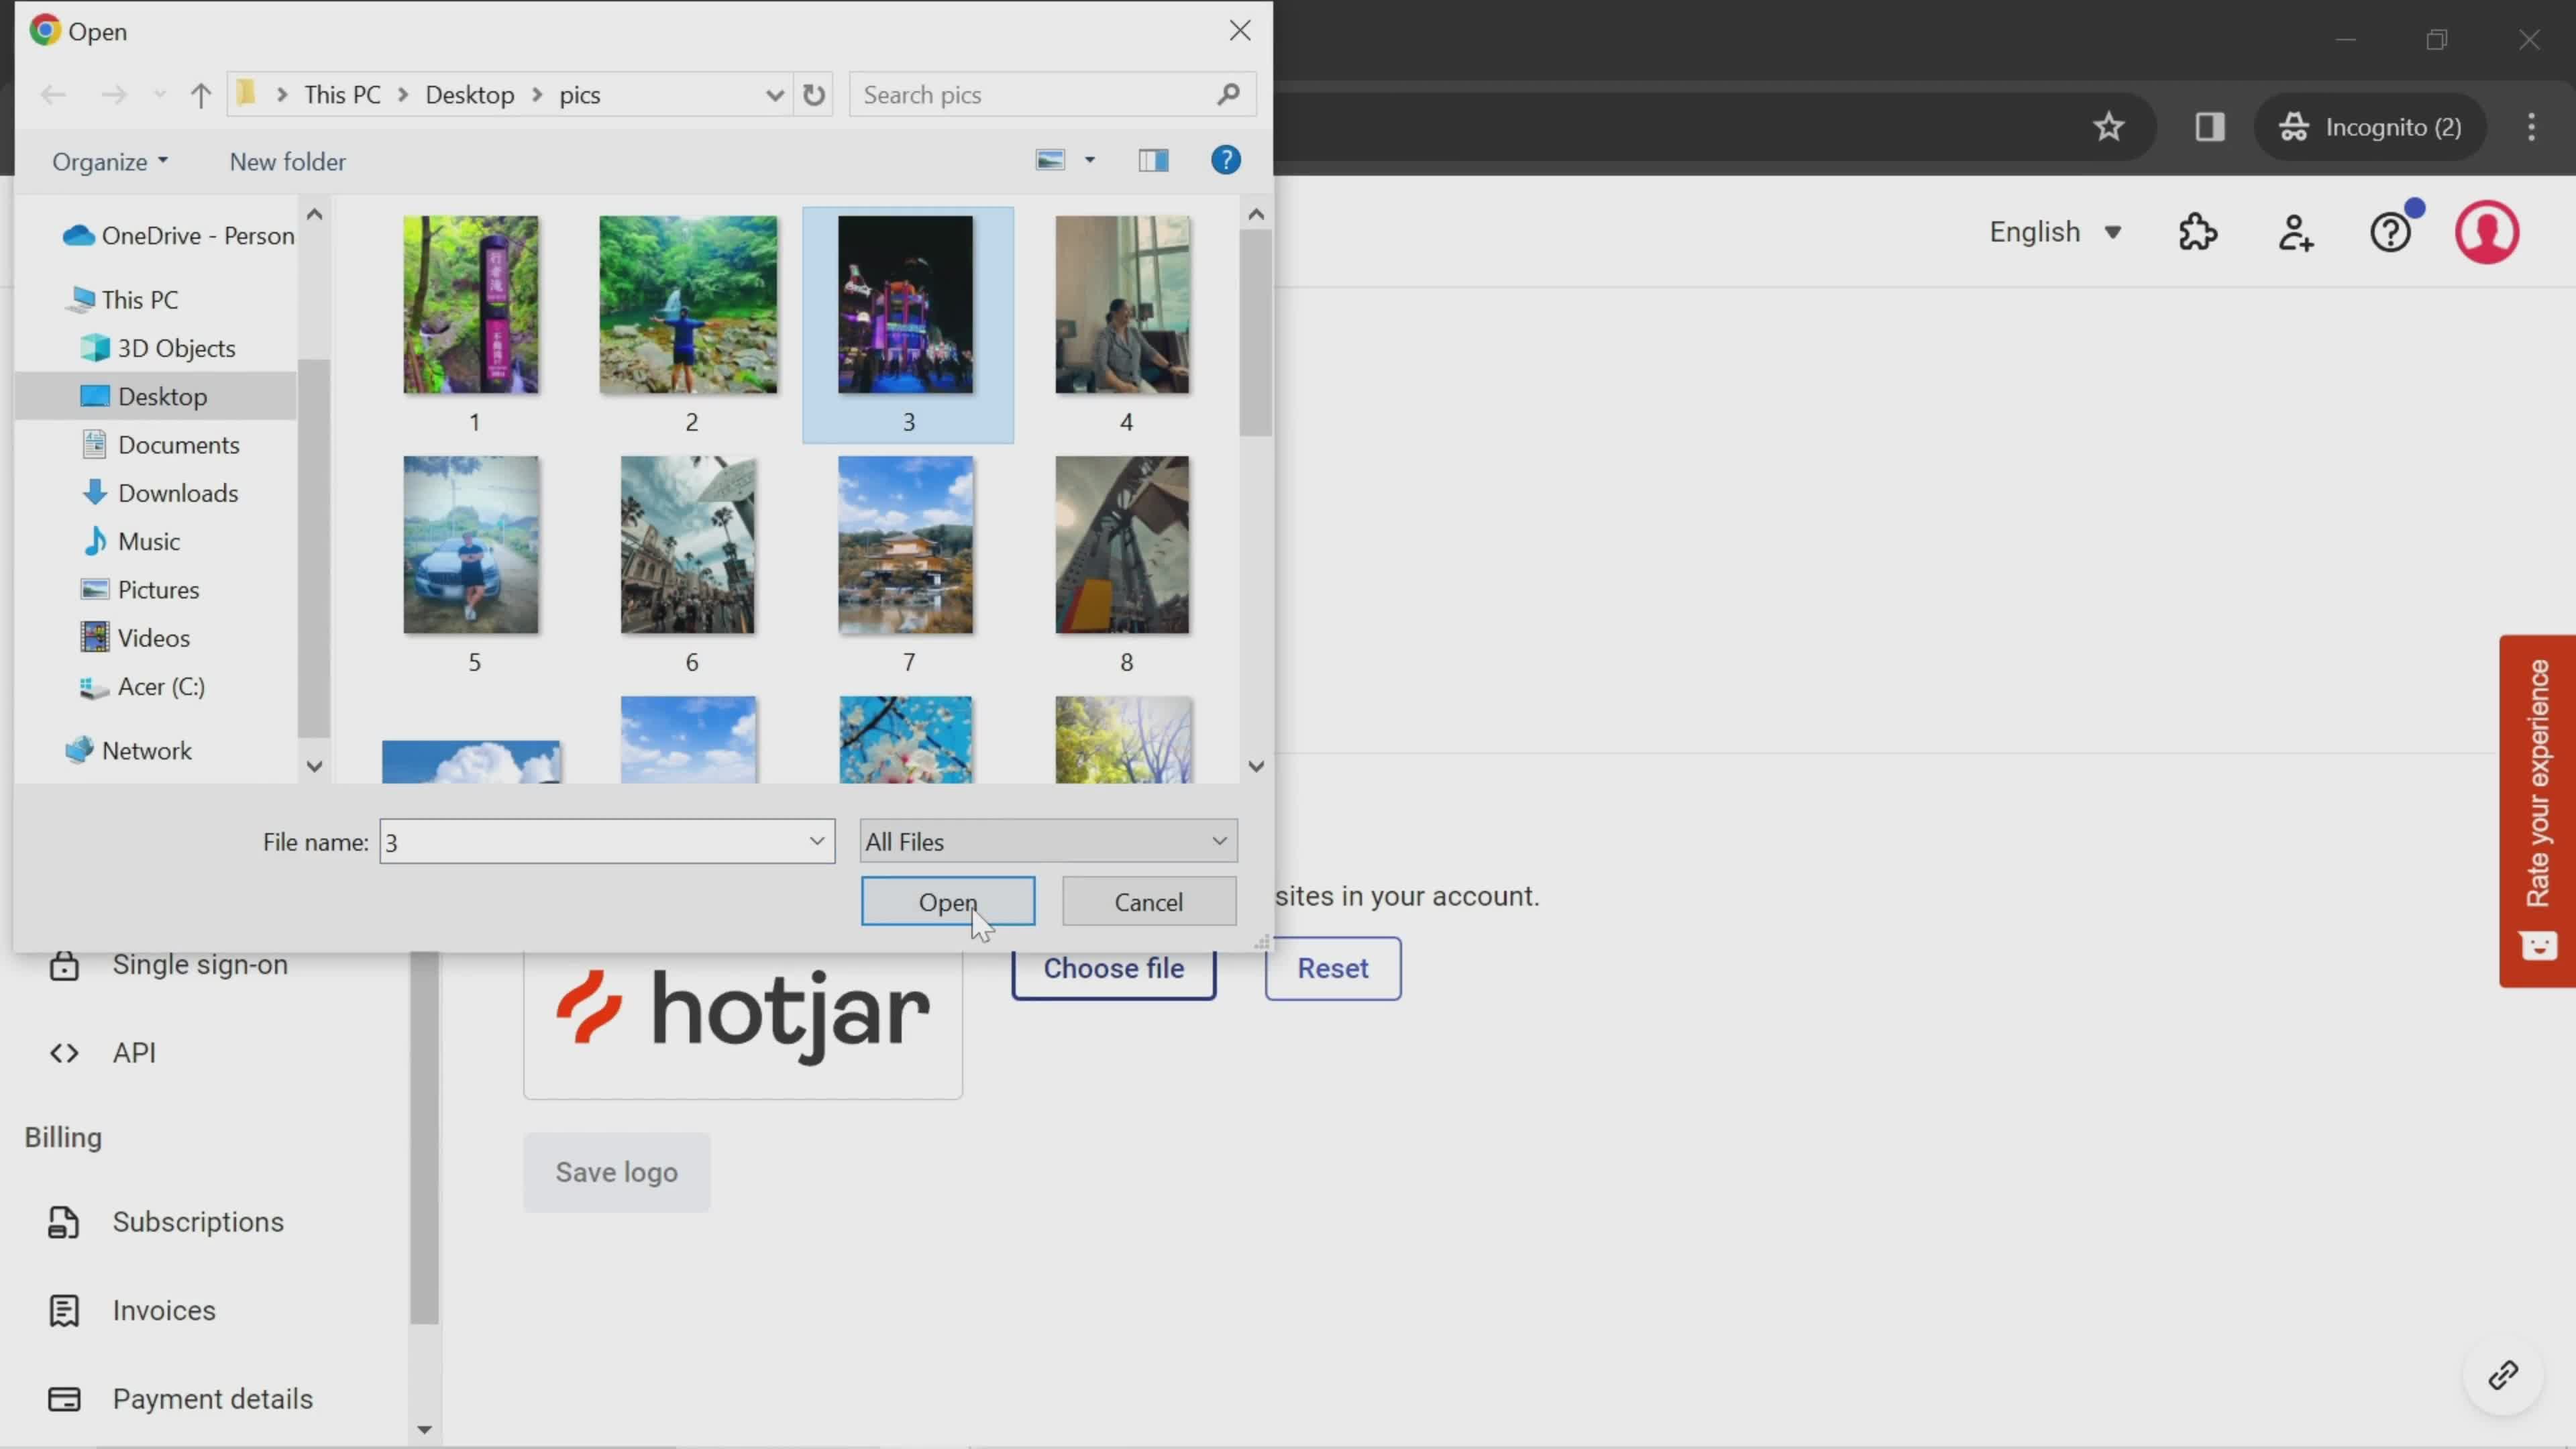
Task: Toggle the preview pane icon
Action: coord(1153,160)
